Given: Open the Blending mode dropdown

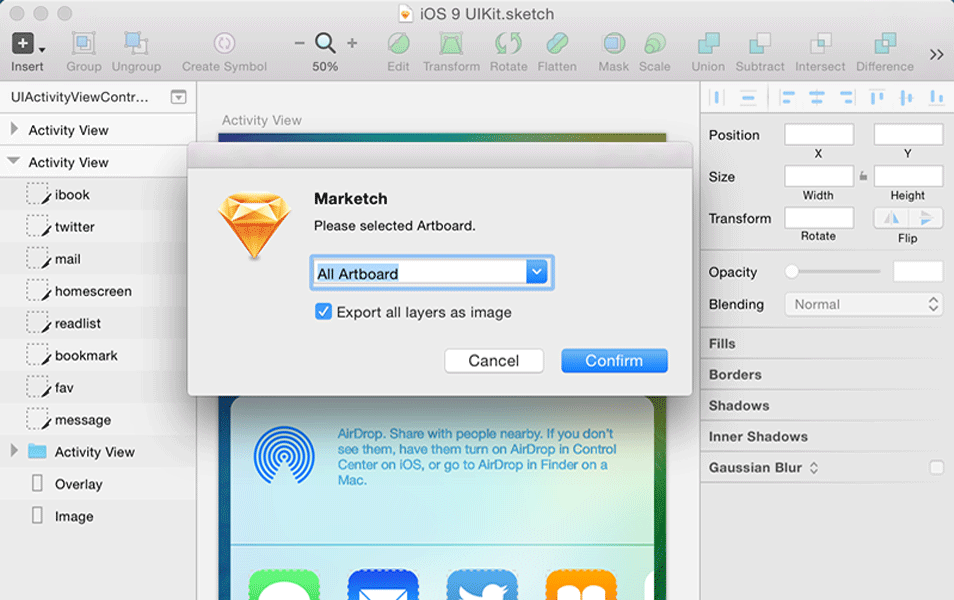Looking at the screenshot, I should pos(863,304).
